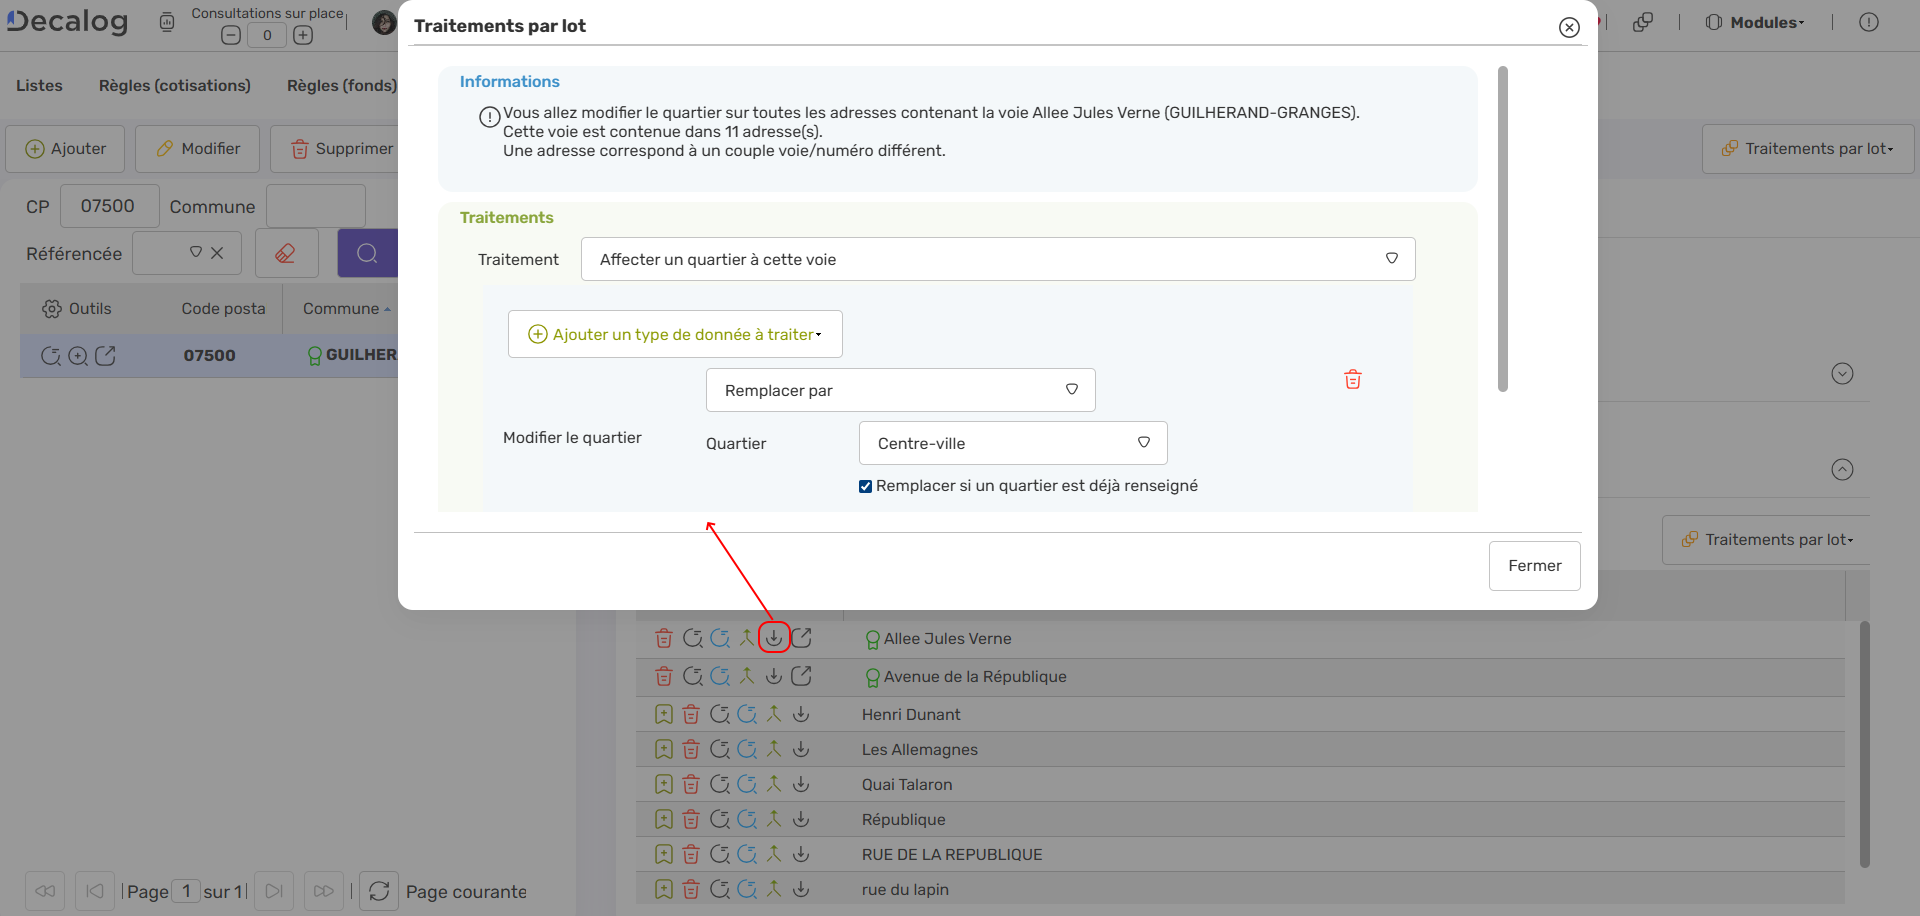Image resolution: width=1920 pixels, height=916 pixels.
Task: Click the CP postal code field
Action: (x=108, y=206)
